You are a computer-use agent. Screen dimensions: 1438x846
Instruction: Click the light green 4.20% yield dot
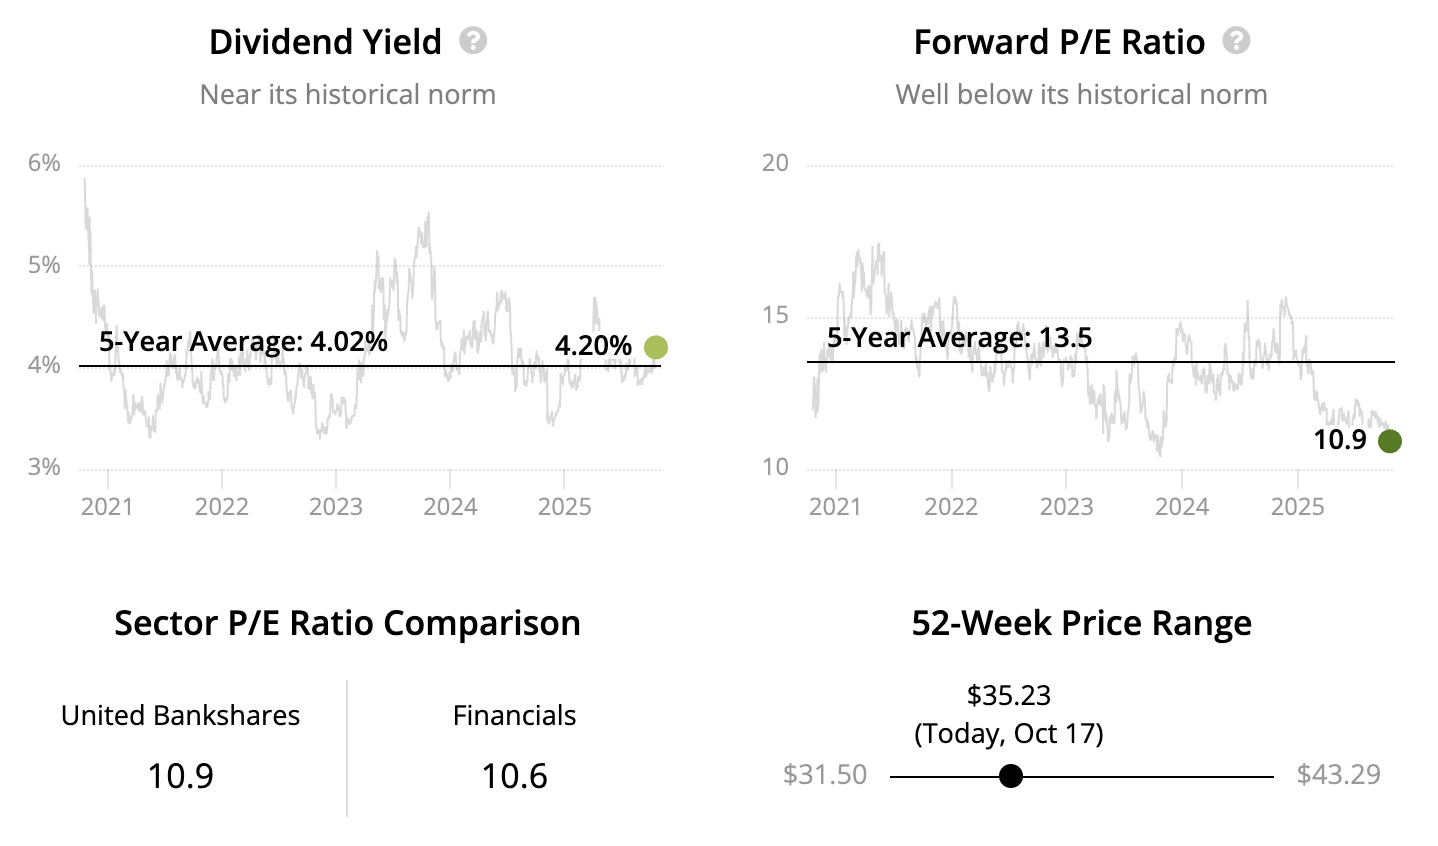pyautogui.click(x=656, y=347)
